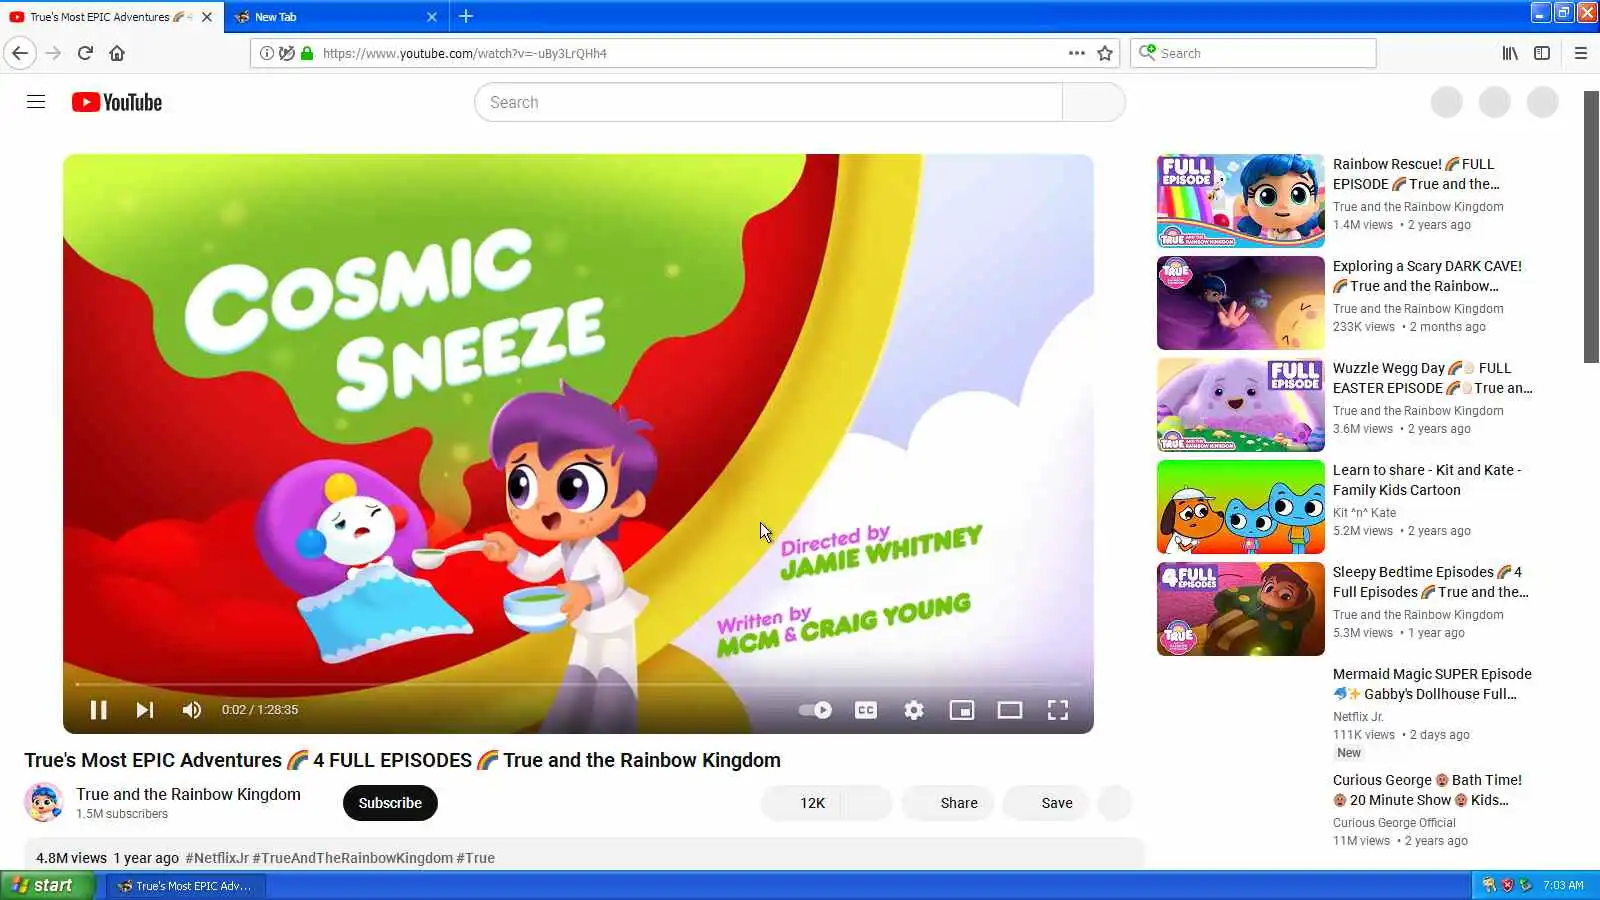This screenshot has width=1600, height=900.
Task: Subscribe to True and the Rainbow Kingdom
Action: point(390,803)
